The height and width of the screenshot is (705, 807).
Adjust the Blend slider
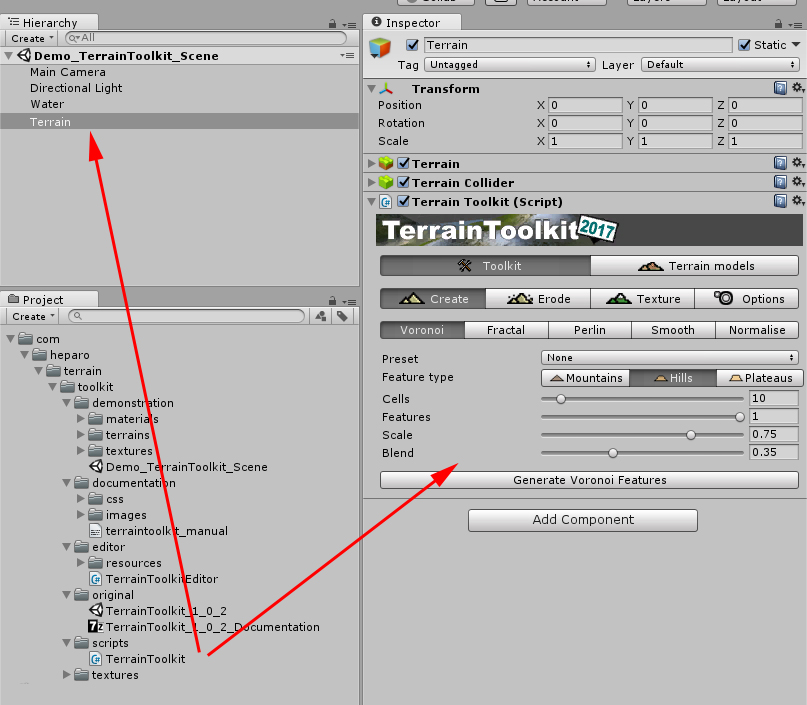(642, 453)
